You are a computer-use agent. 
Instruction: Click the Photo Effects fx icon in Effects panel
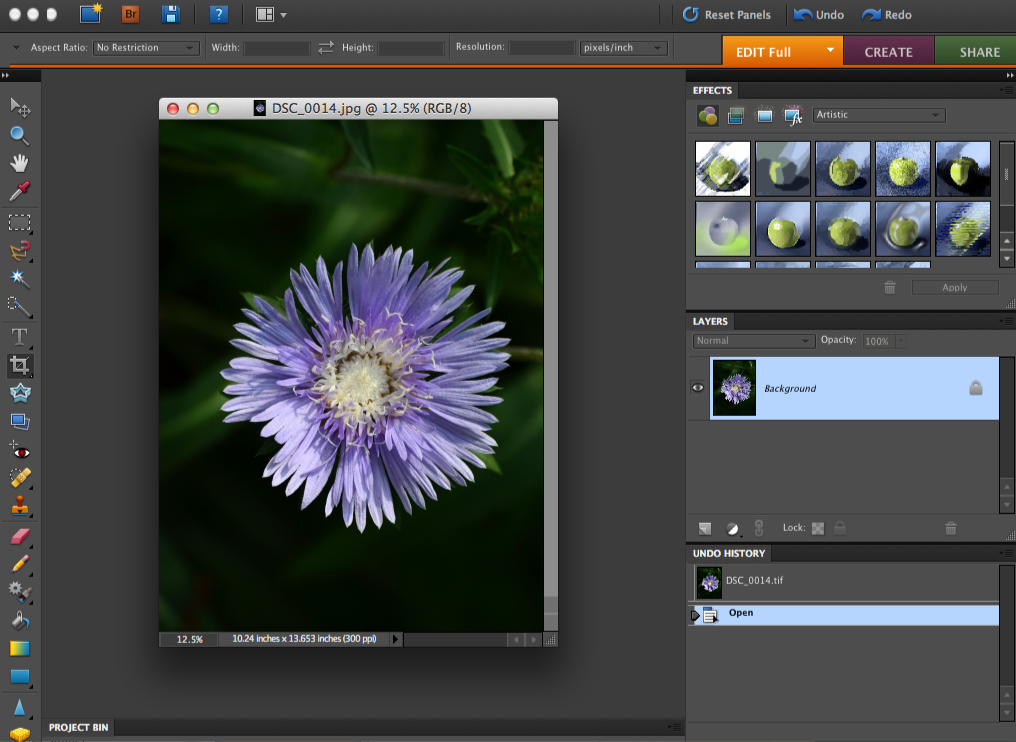pyautogui.click(x=795, y=115)
